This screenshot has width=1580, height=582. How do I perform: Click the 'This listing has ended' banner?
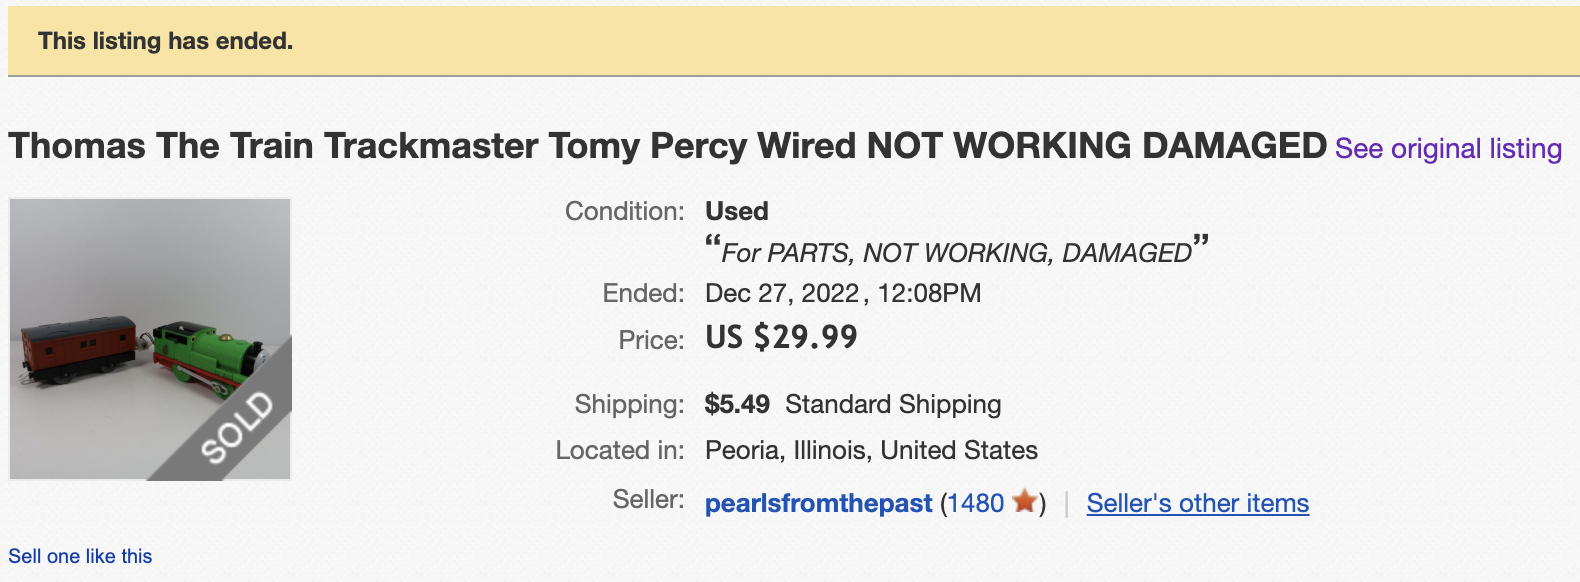166,41
